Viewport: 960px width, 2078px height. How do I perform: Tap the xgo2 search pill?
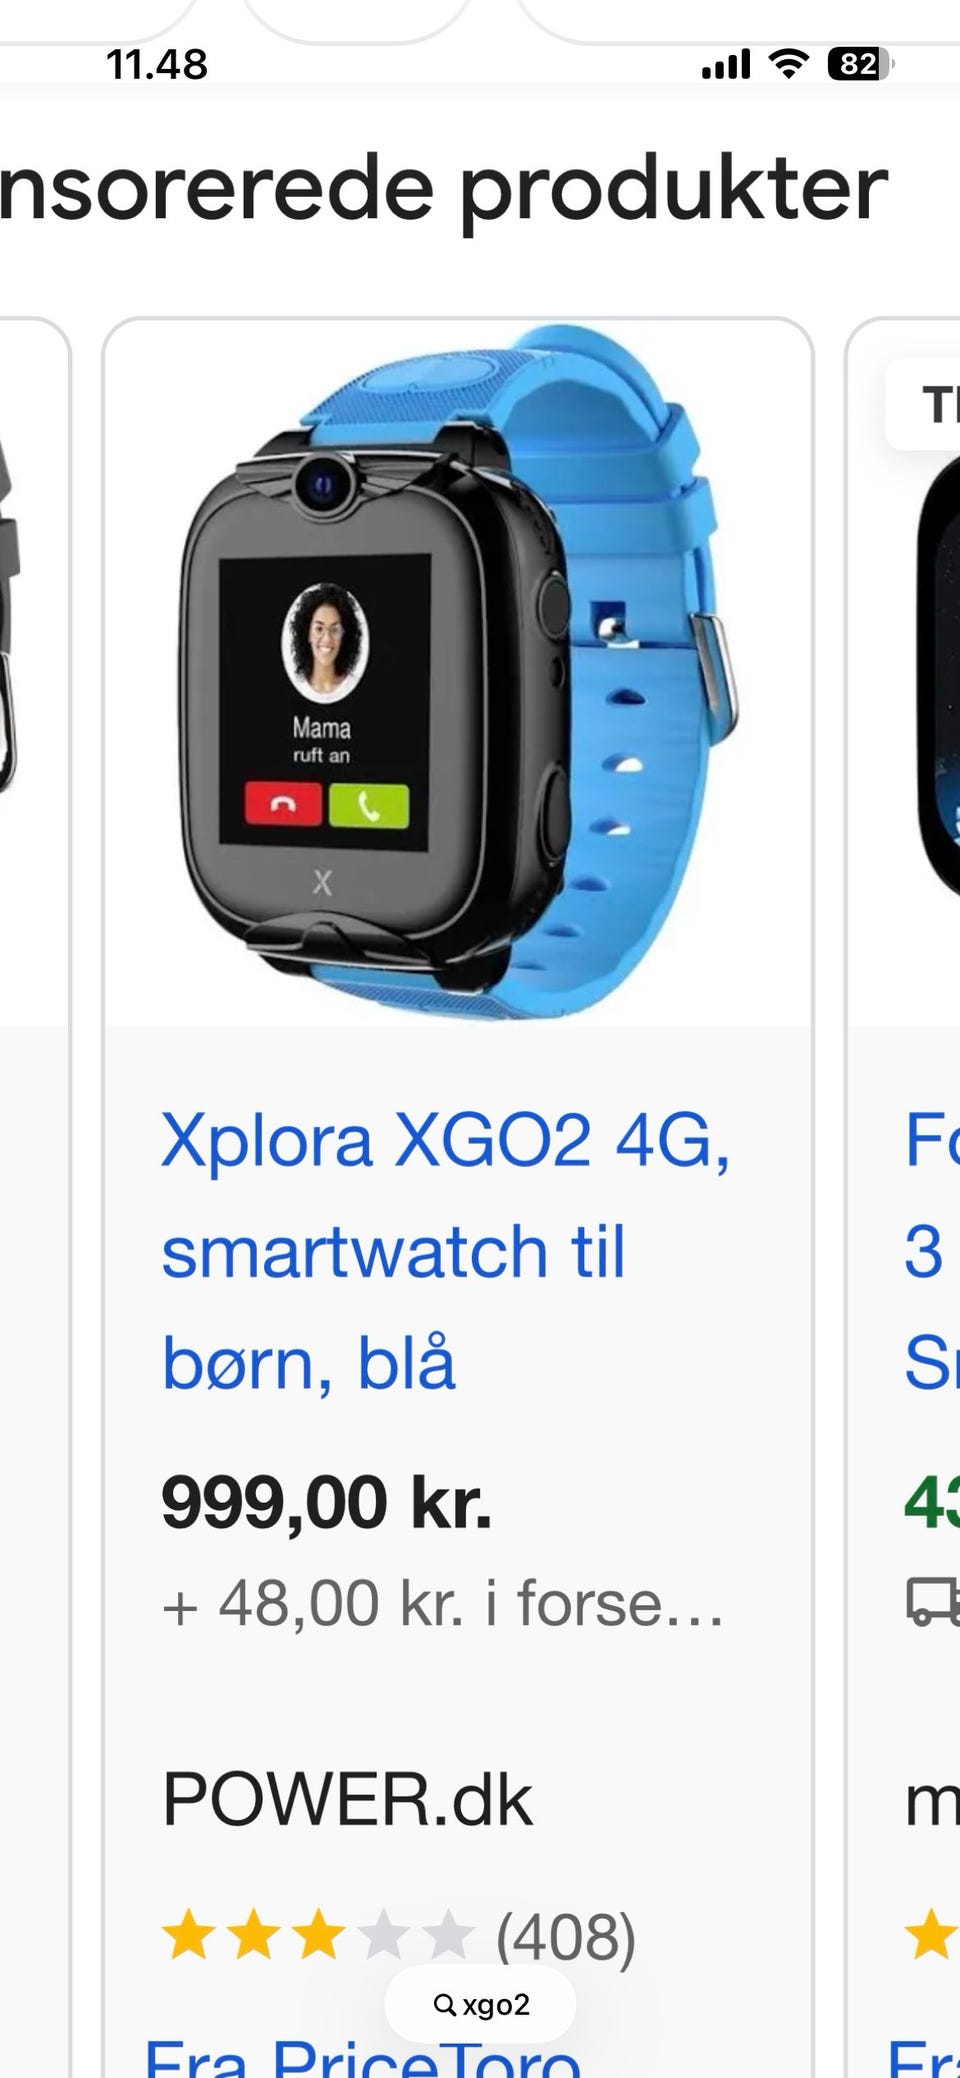click(480, 2005)
